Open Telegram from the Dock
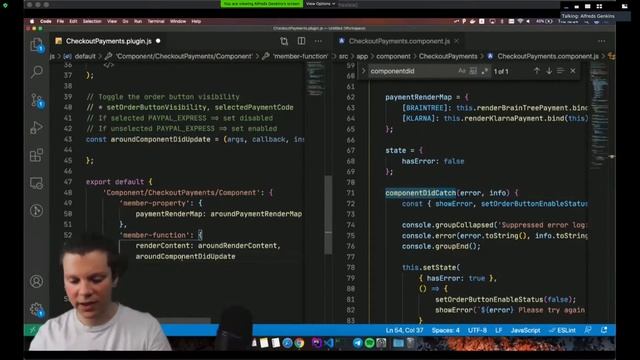640x360 pixels. [x=358, y=343]
